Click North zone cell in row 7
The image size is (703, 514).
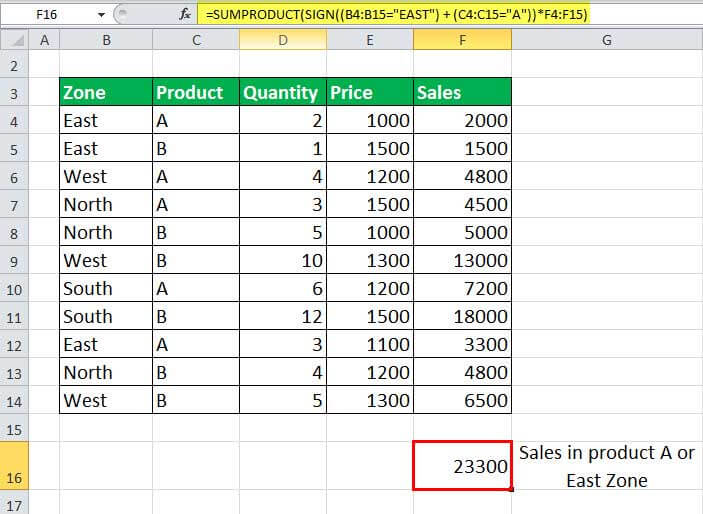click(106, 204)
